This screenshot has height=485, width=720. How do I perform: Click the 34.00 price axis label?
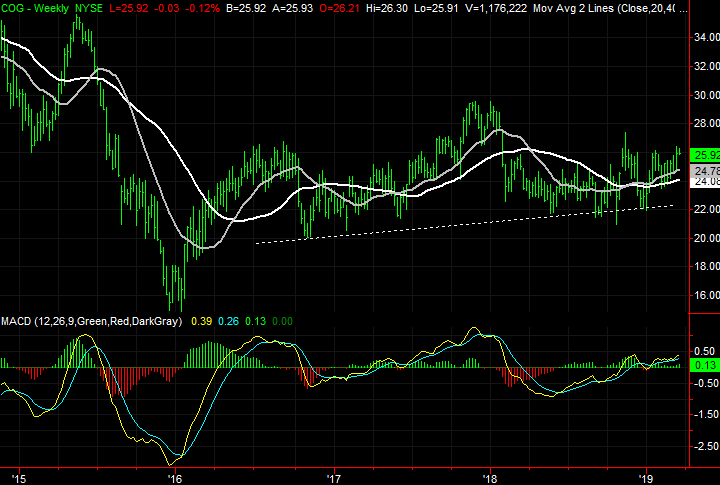703,38
